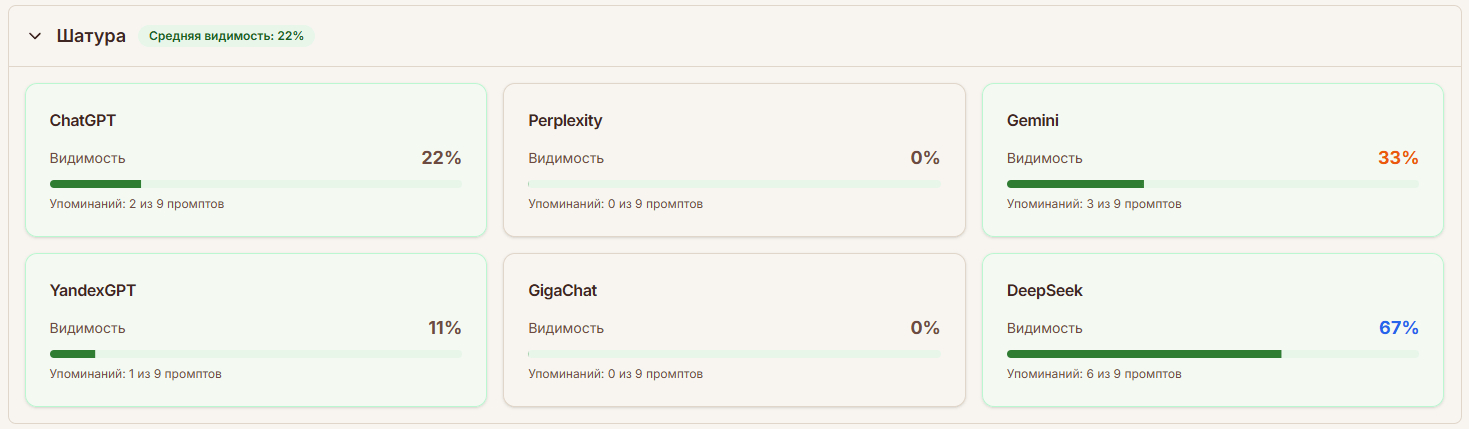Screen dimensions: 1469x429
Task: Click DeepSeek mentions text 6 из 9
Action: (x=1094, y=374)
